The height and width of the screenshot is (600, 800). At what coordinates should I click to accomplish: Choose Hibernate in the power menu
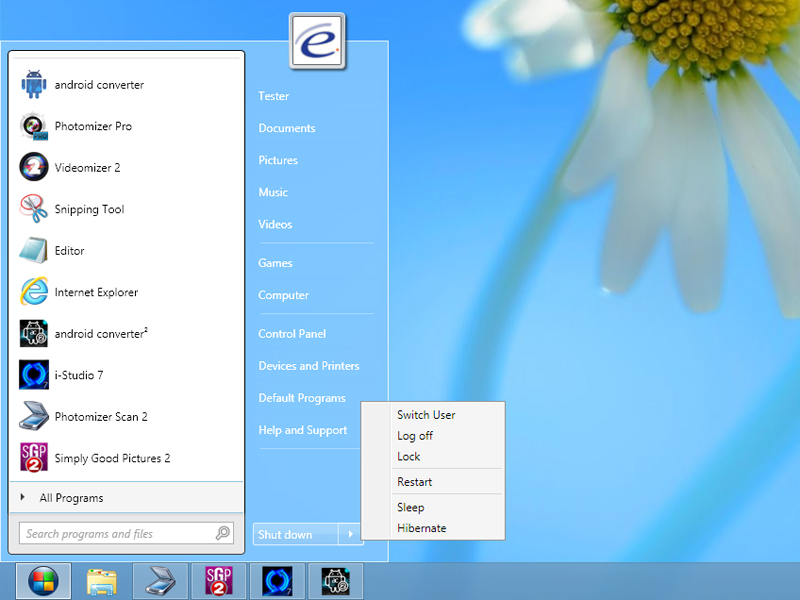pos(421,528)
